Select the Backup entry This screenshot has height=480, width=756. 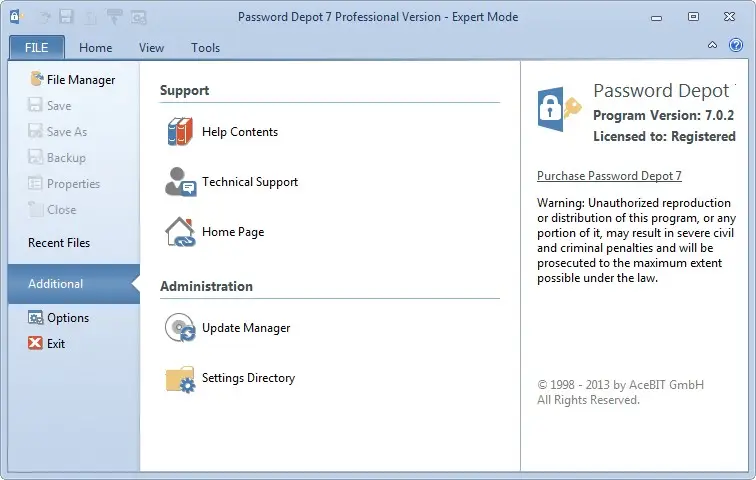coord(57,158)
